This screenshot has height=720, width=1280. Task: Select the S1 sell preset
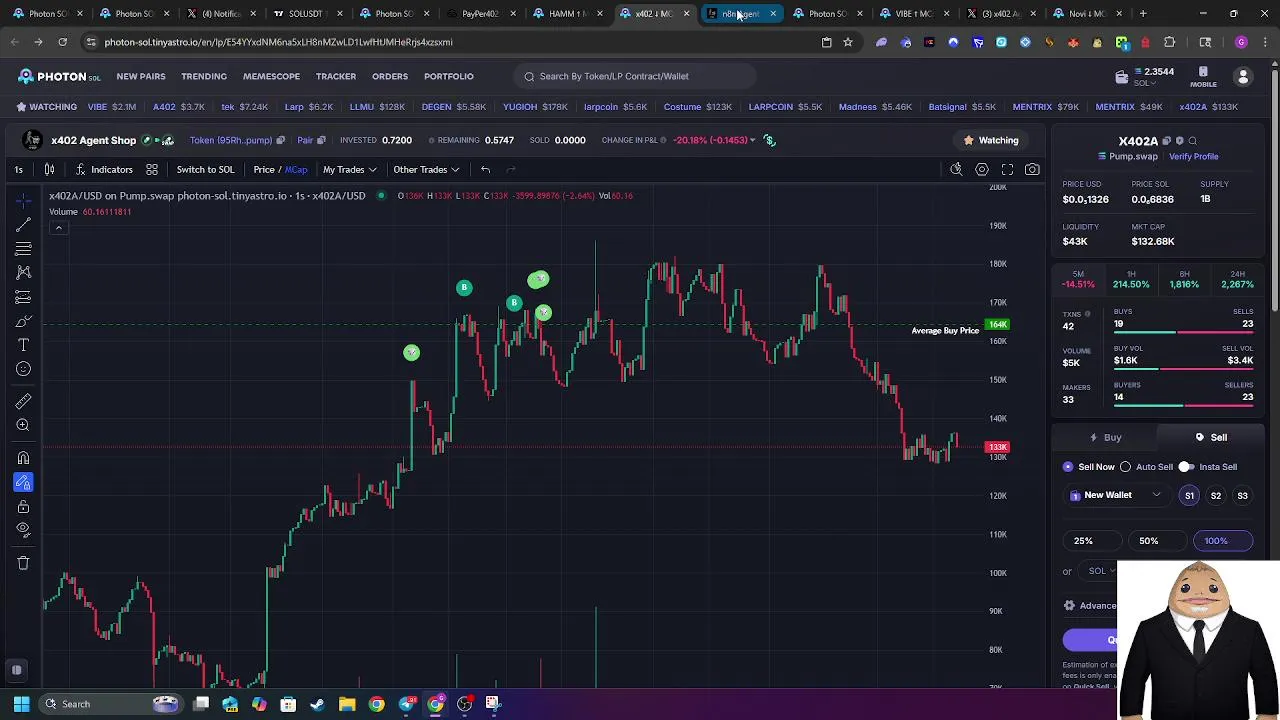1189,495
